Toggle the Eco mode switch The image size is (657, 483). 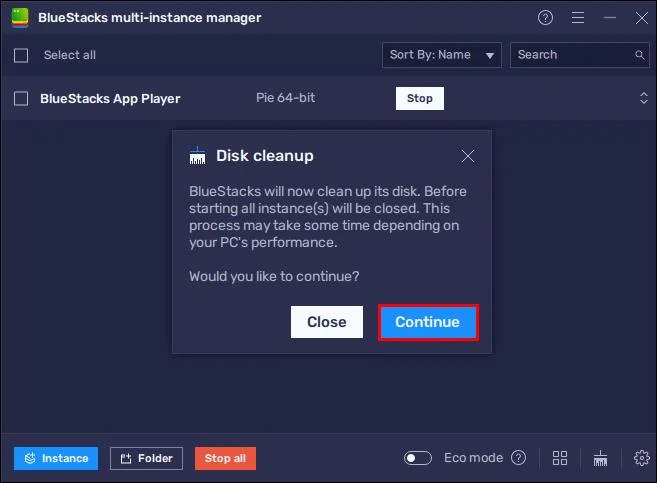click(417, 458)
